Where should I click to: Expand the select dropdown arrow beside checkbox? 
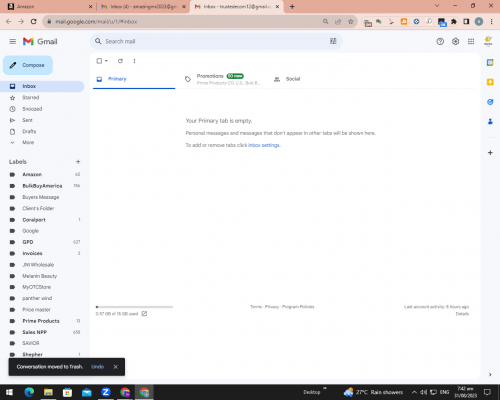106,61
